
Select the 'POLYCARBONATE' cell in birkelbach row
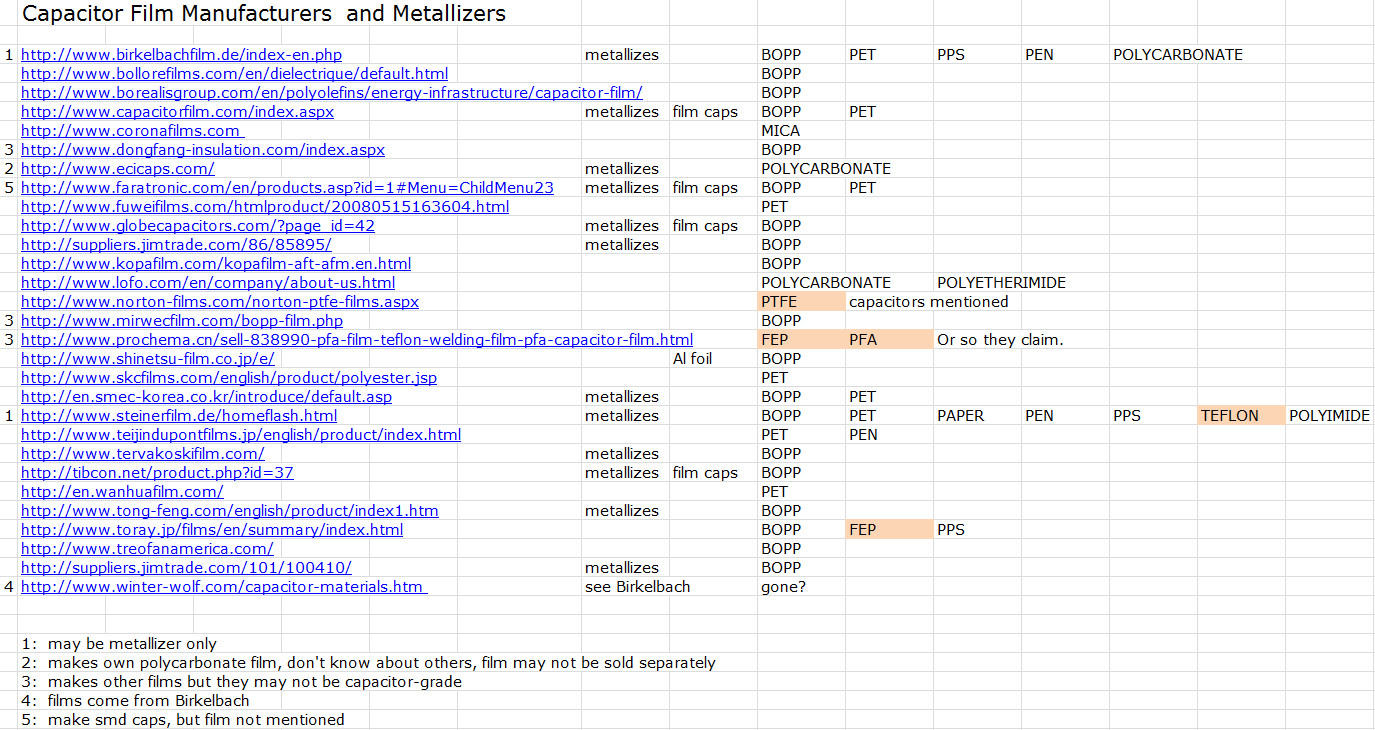click(x=1178, y=55)
